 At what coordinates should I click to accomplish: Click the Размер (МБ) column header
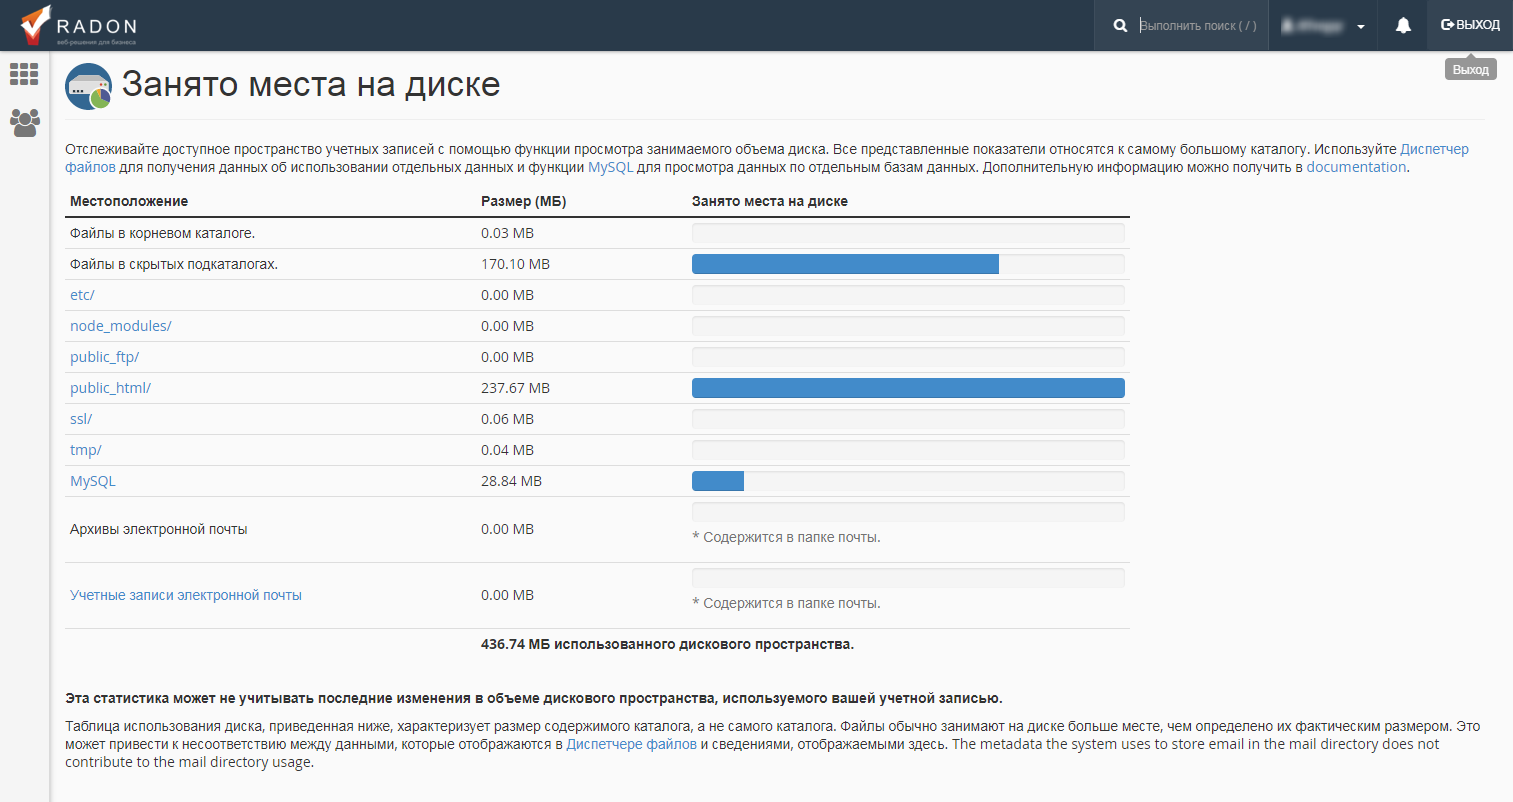(523, 201)
